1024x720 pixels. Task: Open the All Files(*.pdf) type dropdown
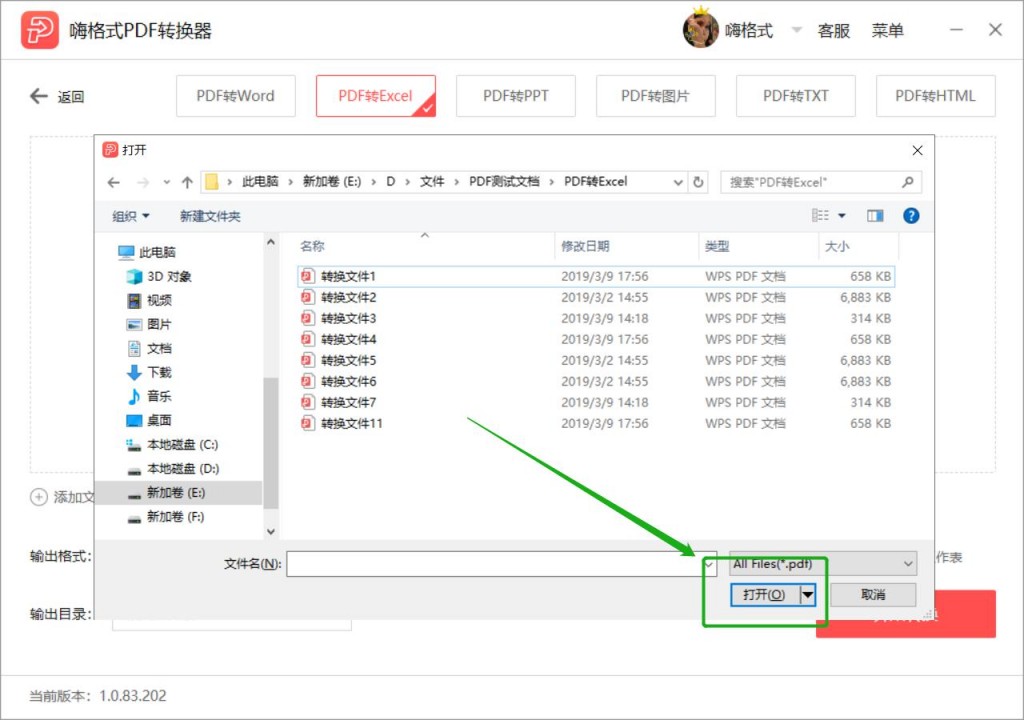coord(822,563)
